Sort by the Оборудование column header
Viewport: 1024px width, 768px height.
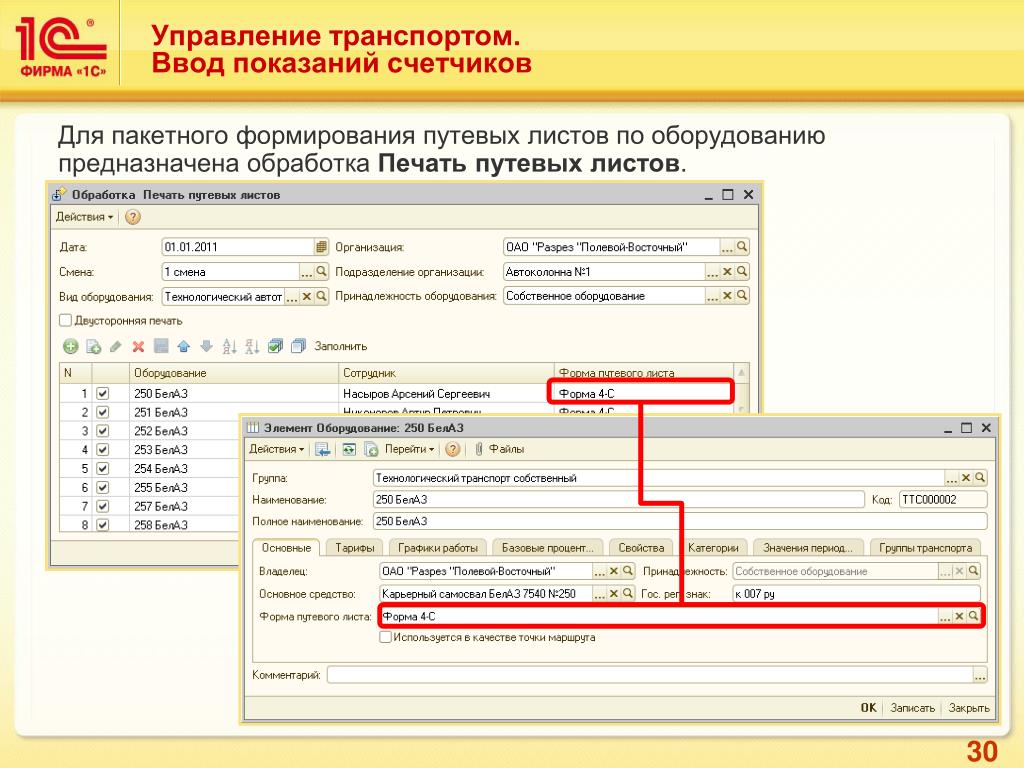coord(233,373)
